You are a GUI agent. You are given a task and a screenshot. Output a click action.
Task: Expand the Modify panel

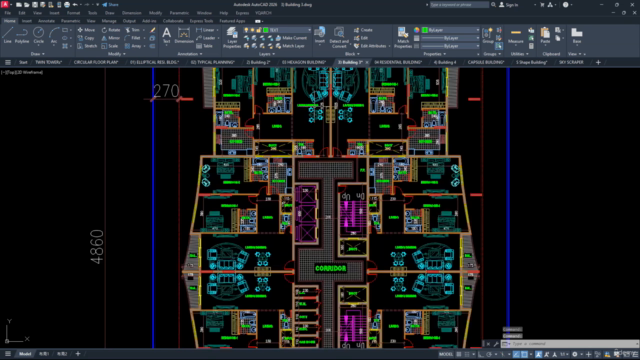pyautogui.click(x=116, y=54)
